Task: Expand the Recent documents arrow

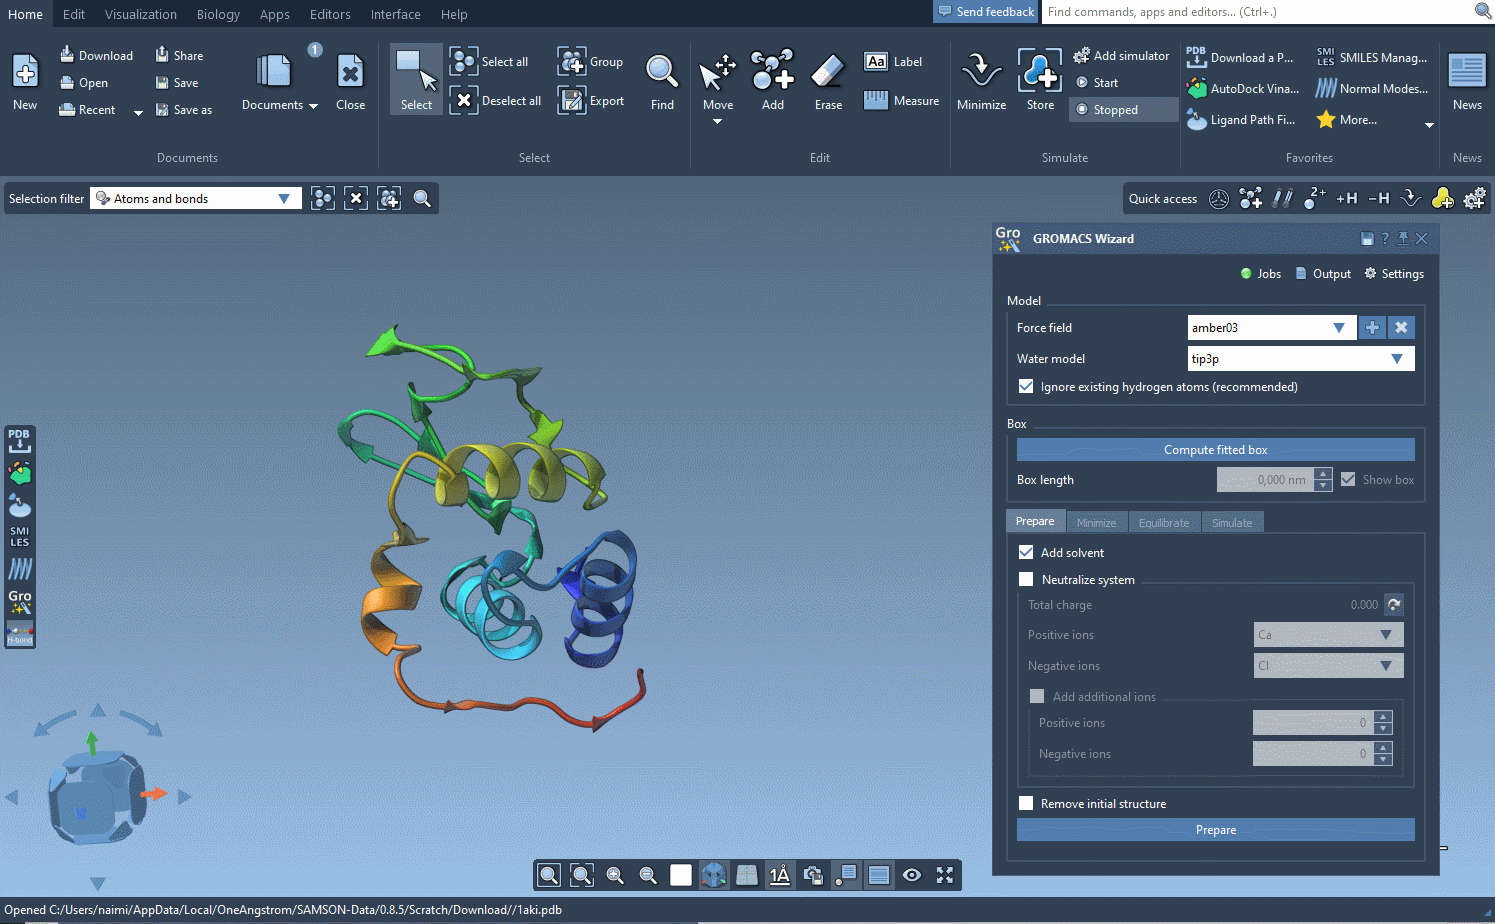Action: pyautogui.click(x=138, y=112)
